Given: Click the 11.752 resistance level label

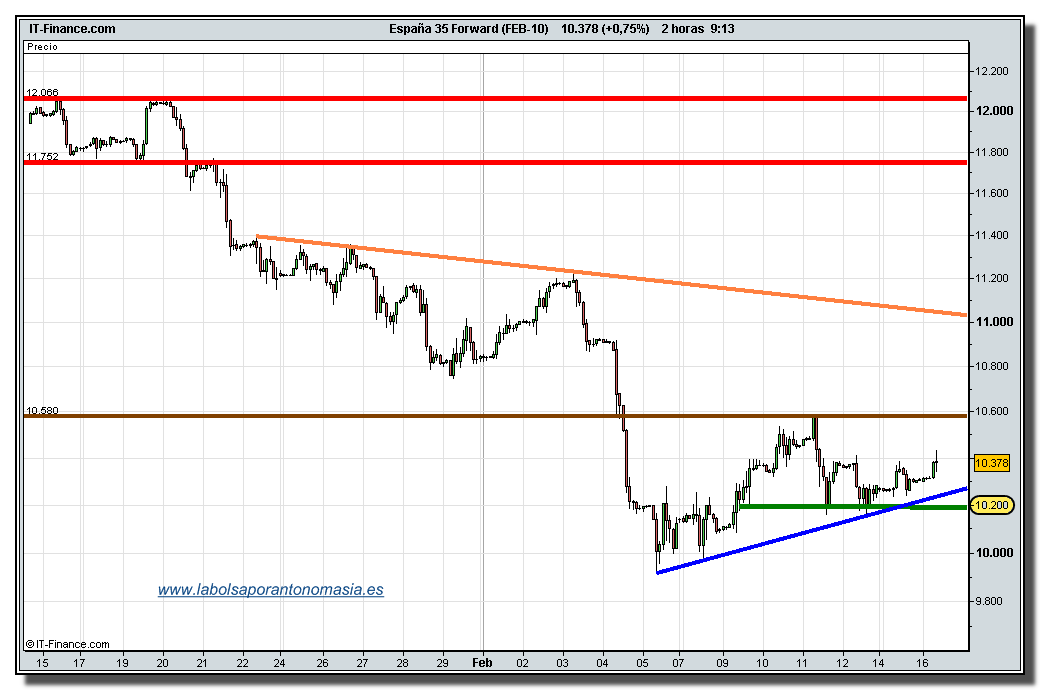Looking at the screenshot, I should (42, 157).
